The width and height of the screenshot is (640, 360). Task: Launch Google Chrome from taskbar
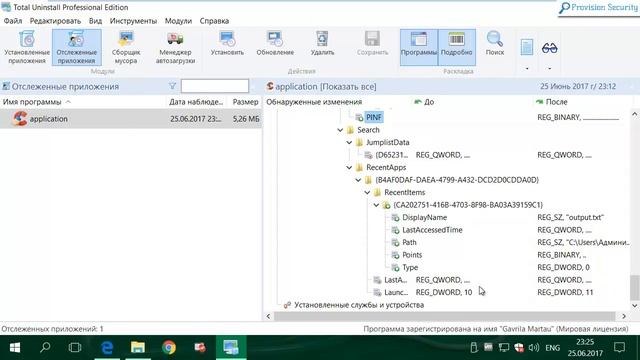[x=169, y=347]
